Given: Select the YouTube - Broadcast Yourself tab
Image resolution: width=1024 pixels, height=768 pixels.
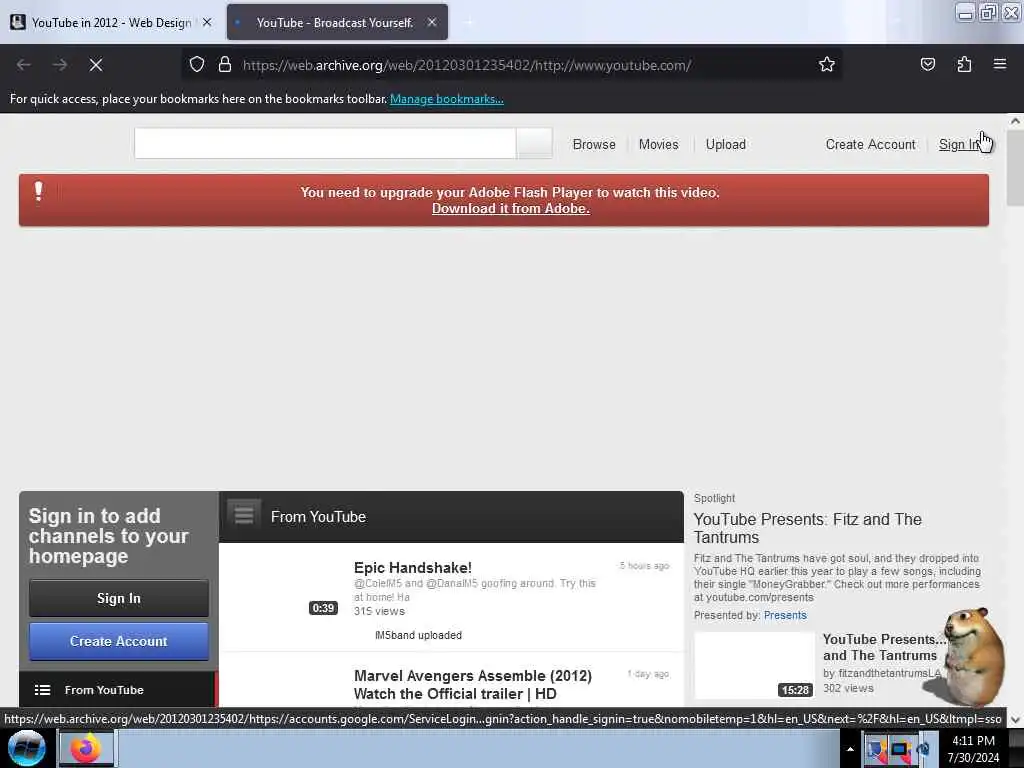Looking at the screenshot, I should pyautogui.click(x=337, y=23).
